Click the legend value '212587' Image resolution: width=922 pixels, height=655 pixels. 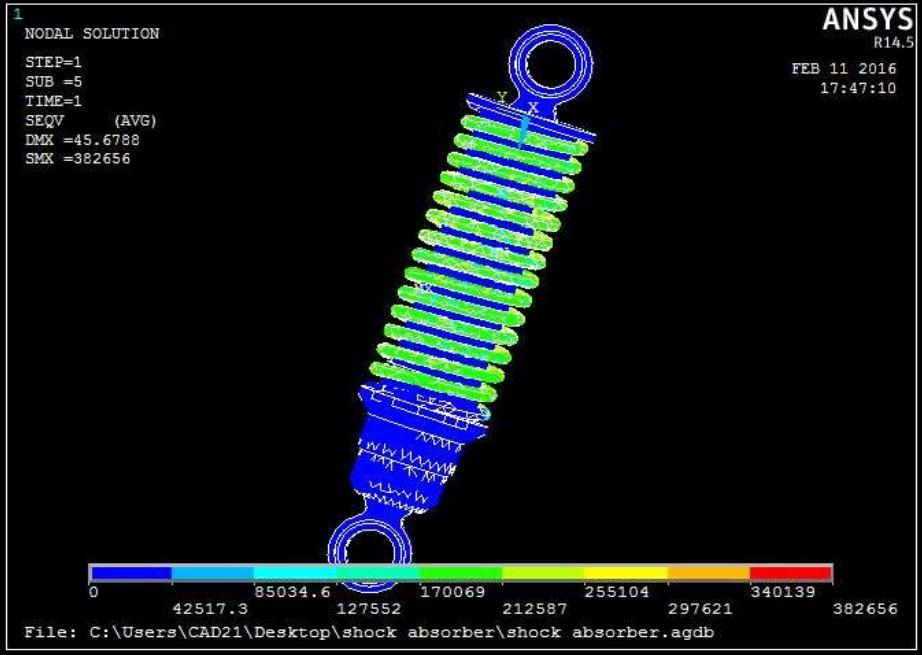535,609
